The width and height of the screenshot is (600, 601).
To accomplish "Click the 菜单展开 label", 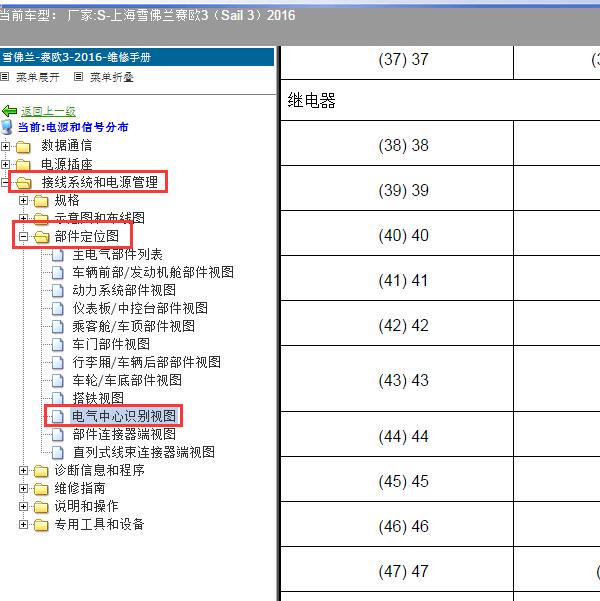I will click(38, 77).
